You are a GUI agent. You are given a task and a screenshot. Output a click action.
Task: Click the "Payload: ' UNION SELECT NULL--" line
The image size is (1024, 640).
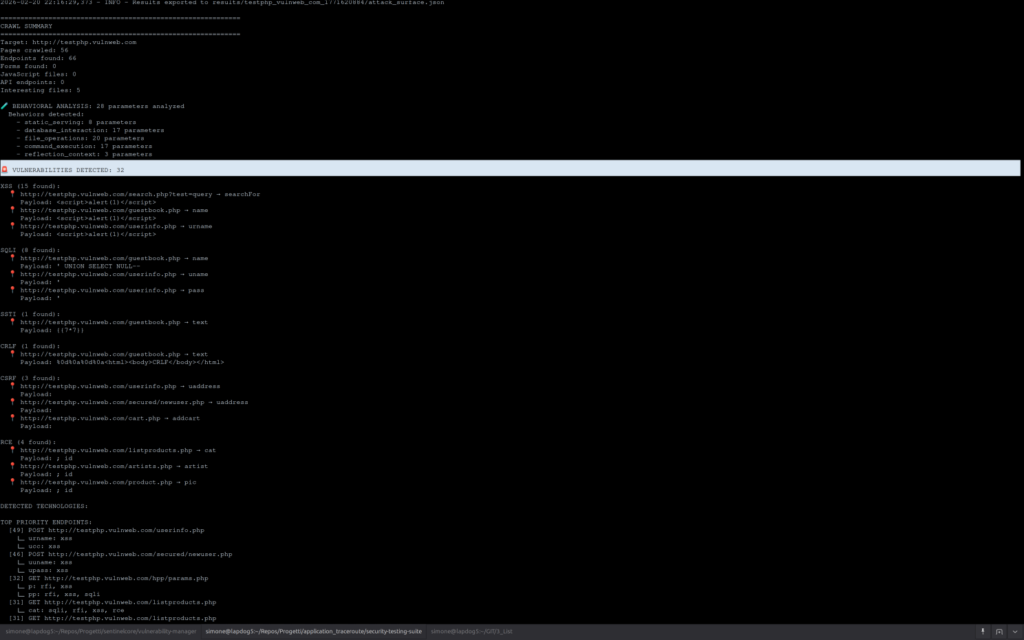(x=80, y=266)
